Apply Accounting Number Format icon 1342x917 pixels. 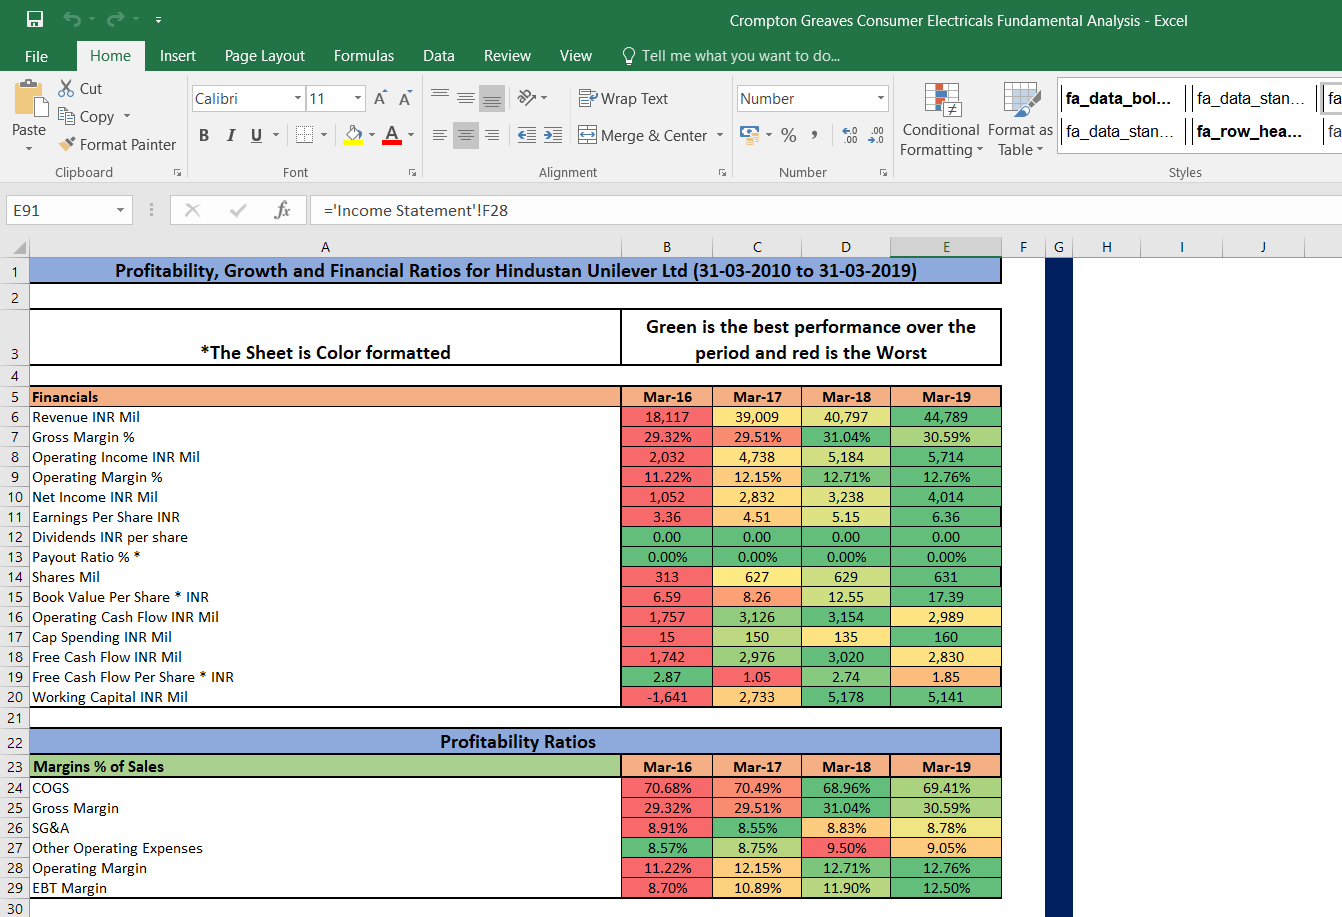click(x=749, y=134)
